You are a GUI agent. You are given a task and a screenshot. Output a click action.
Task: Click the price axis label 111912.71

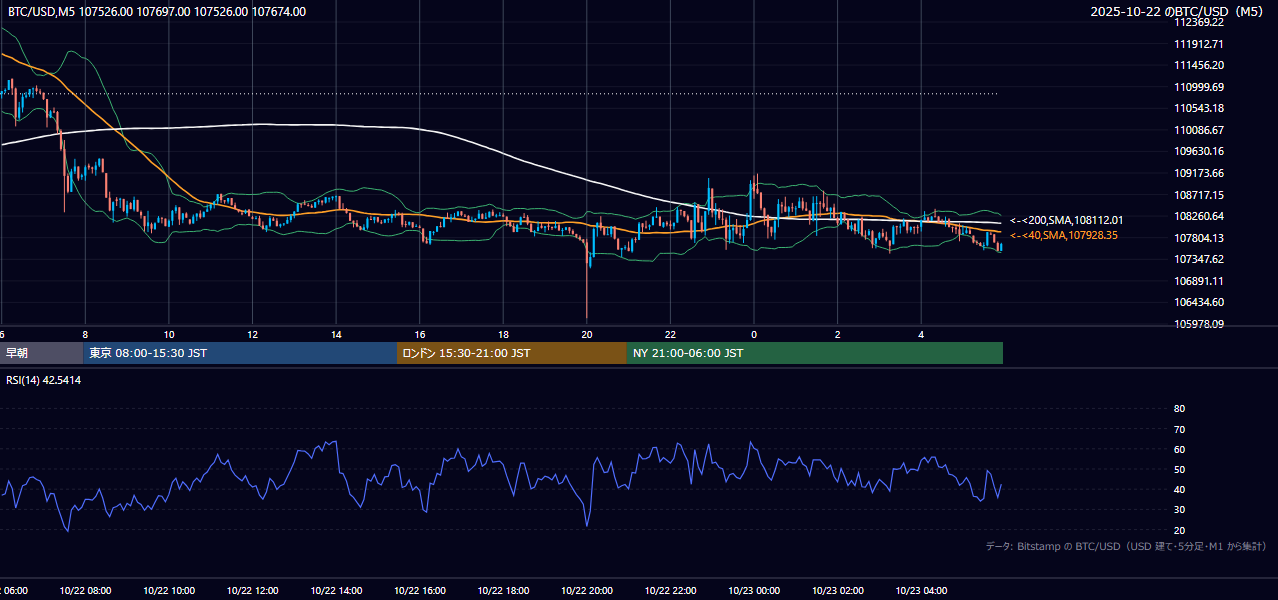click(x=1199, y=44)
